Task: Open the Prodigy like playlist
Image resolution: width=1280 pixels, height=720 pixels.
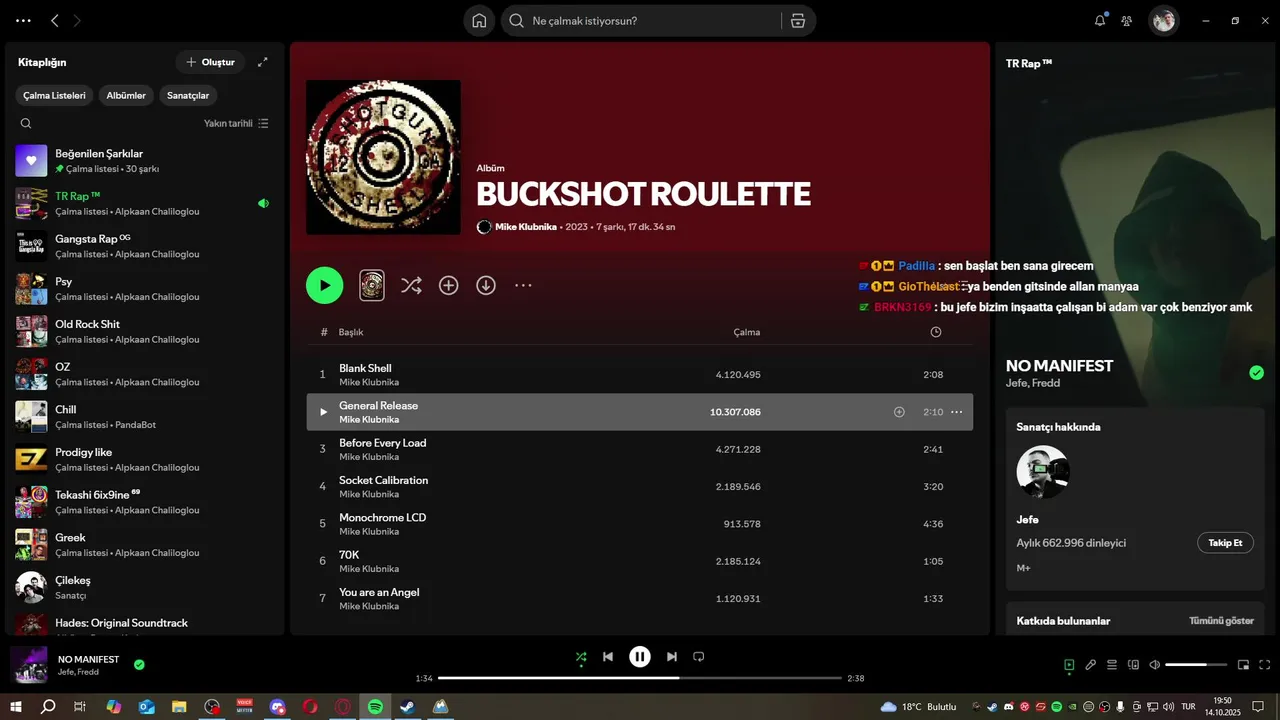Action: (x=144, y=459)
